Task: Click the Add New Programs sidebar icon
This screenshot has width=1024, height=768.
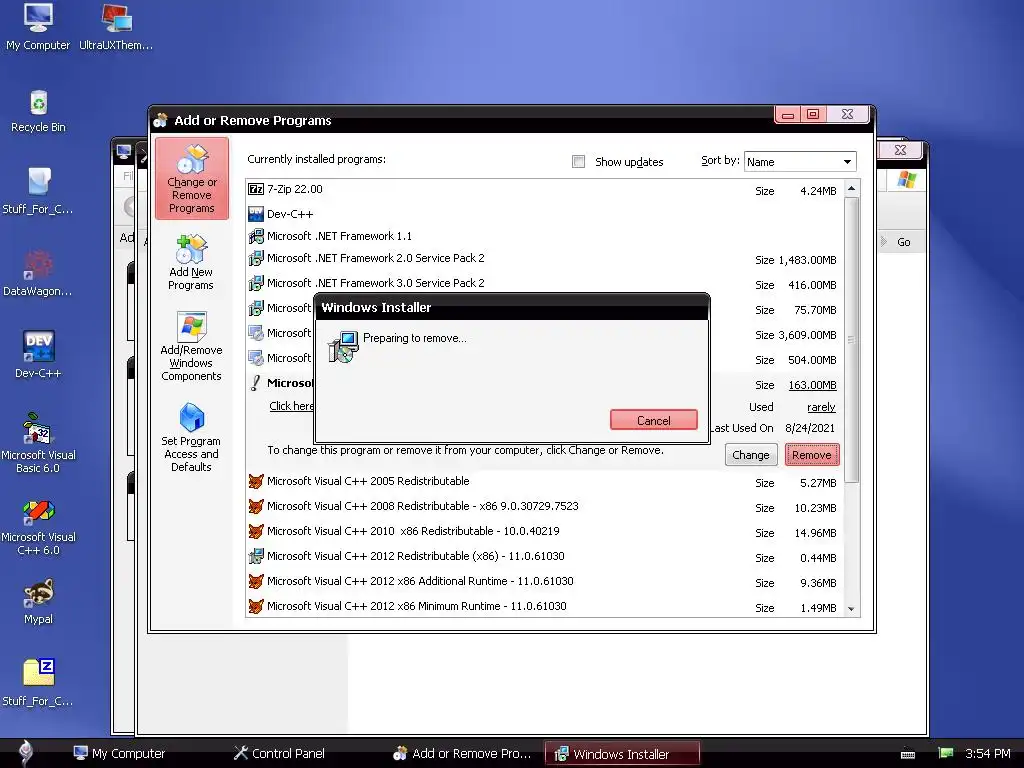Action: [191, 262]
